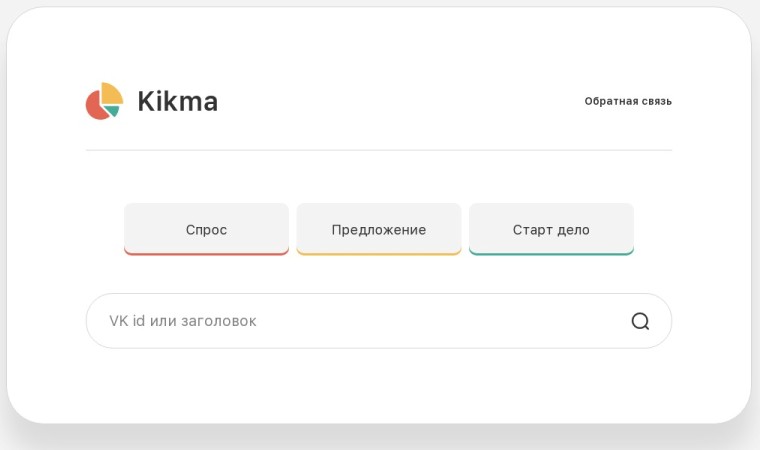Viewport: 760px width, 450px height.
Task: Click the word связь in the header link
Action: point(657,101)
